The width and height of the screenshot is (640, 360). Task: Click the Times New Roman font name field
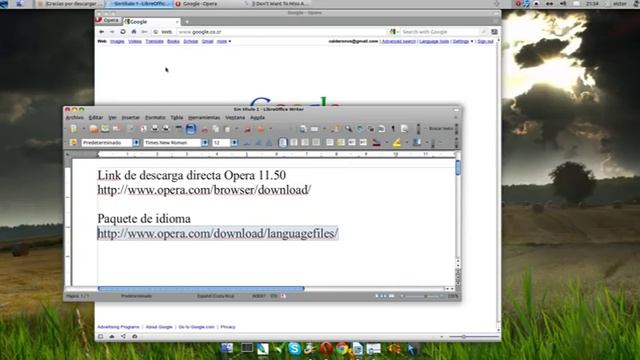click(172, 142)
